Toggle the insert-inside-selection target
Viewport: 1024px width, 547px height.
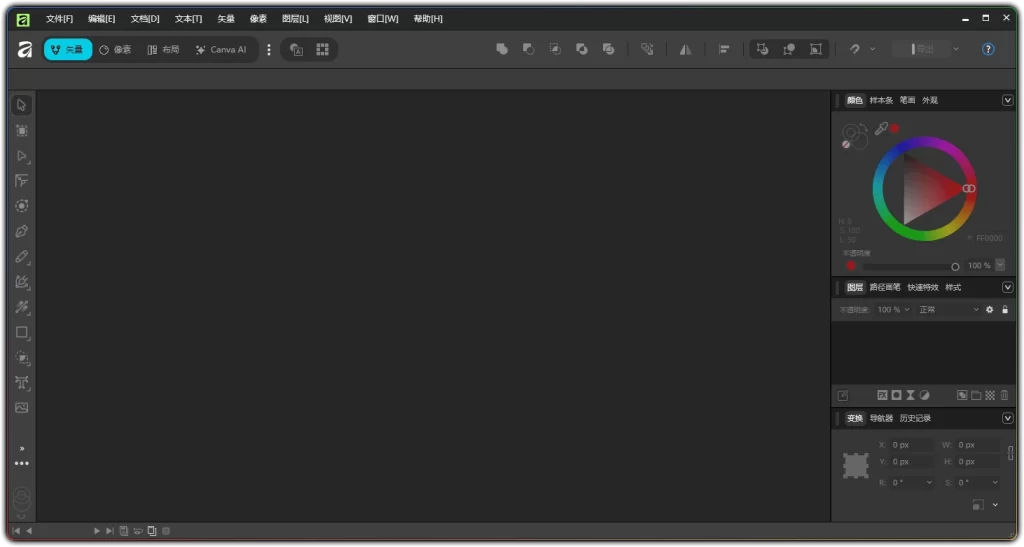[x=816, y=49]
